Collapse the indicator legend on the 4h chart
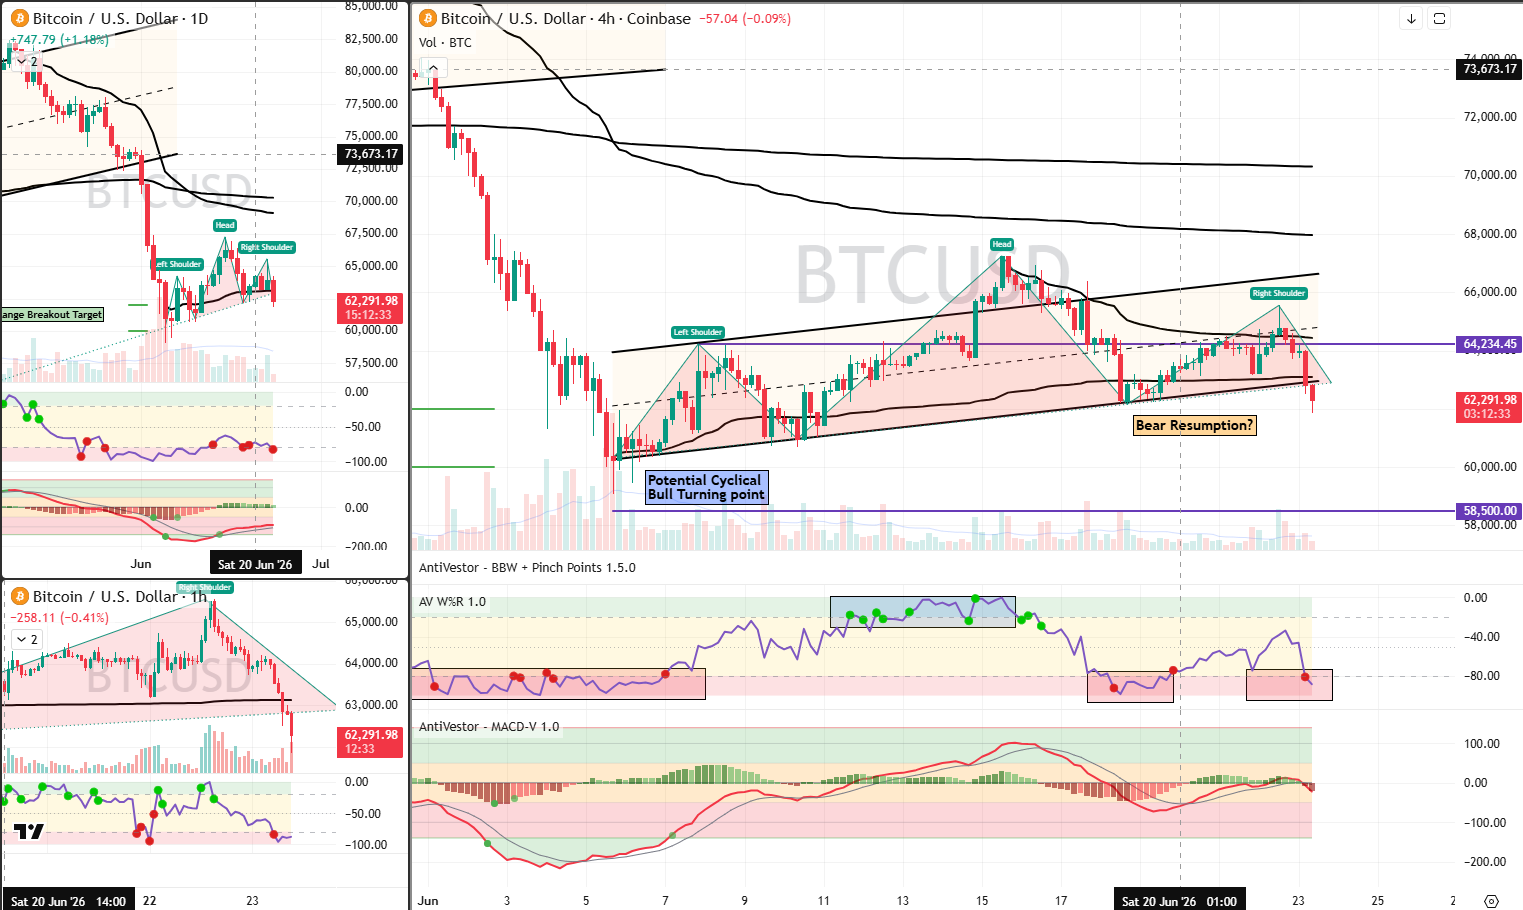 pyautogui.click(x=433, y=68)
